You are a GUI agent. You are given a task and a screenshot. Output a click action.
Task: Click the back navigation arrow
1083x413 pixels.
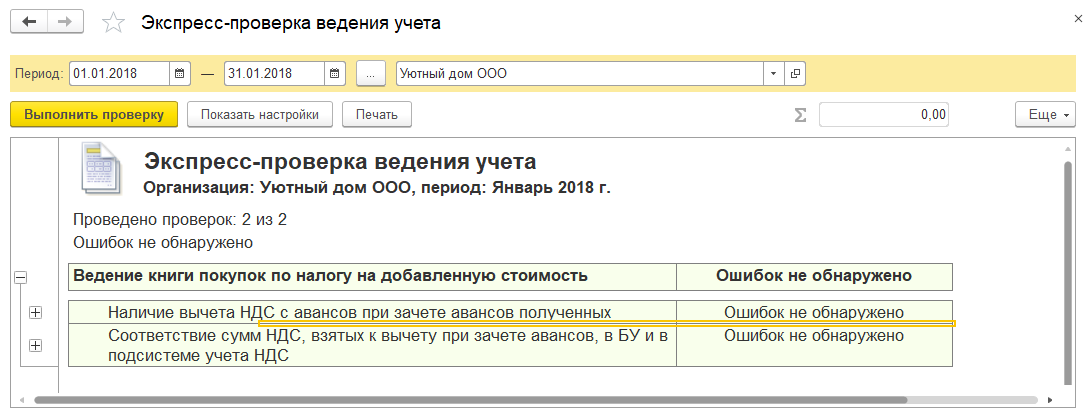pos(29,22)
